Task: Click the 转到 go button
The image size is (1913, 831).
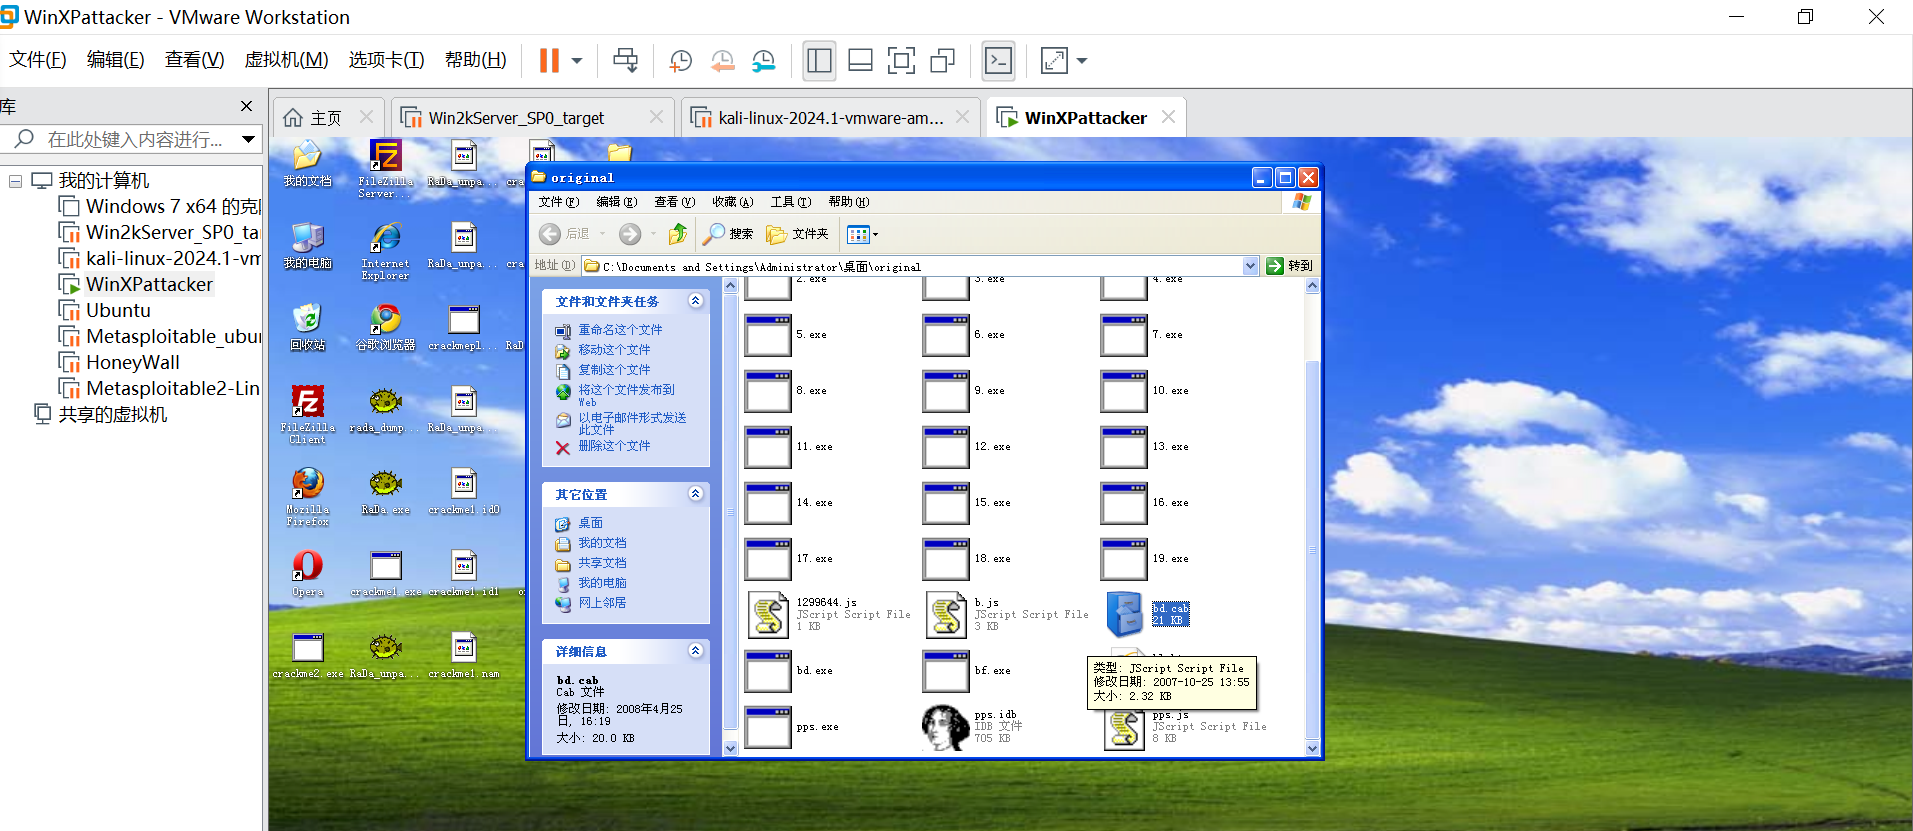Action: (x=1289, y=266)
